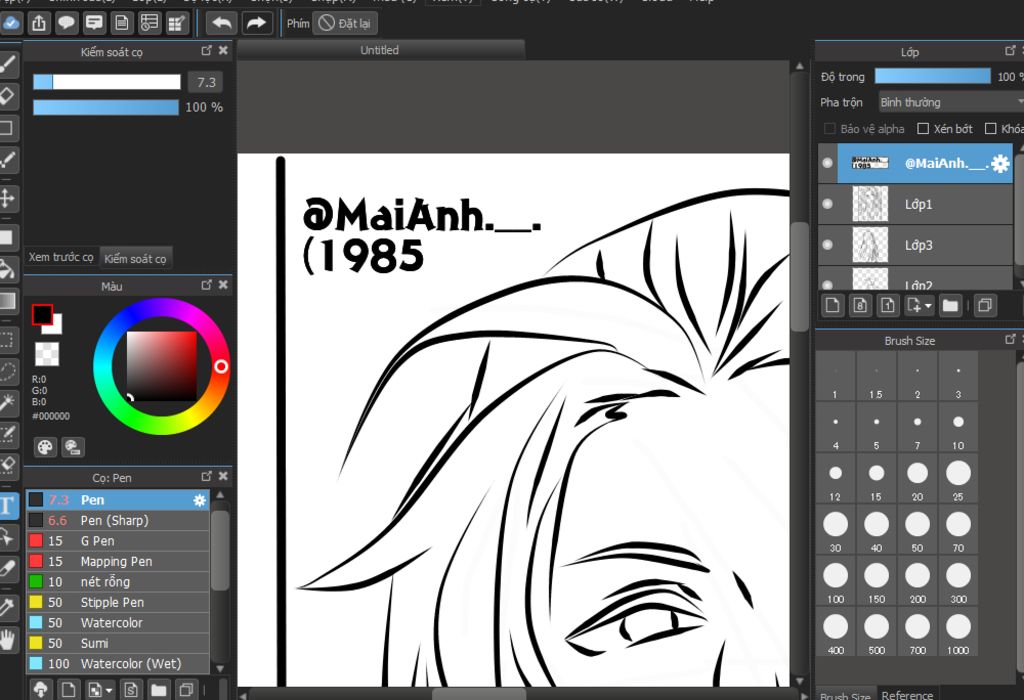Expand the add layer dropdown arrow
The width and height of the screenshot is (1024, 700).
928,305
